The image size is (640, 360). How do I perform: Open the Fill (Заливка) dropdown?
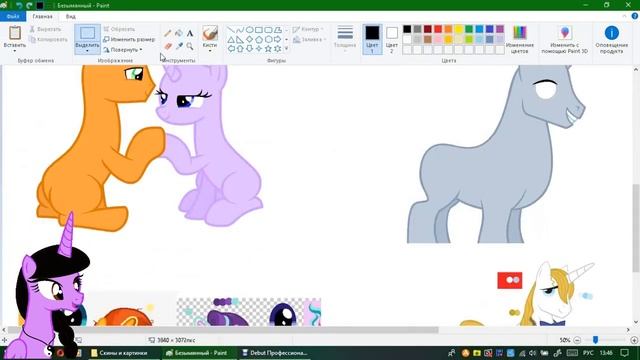309,40
